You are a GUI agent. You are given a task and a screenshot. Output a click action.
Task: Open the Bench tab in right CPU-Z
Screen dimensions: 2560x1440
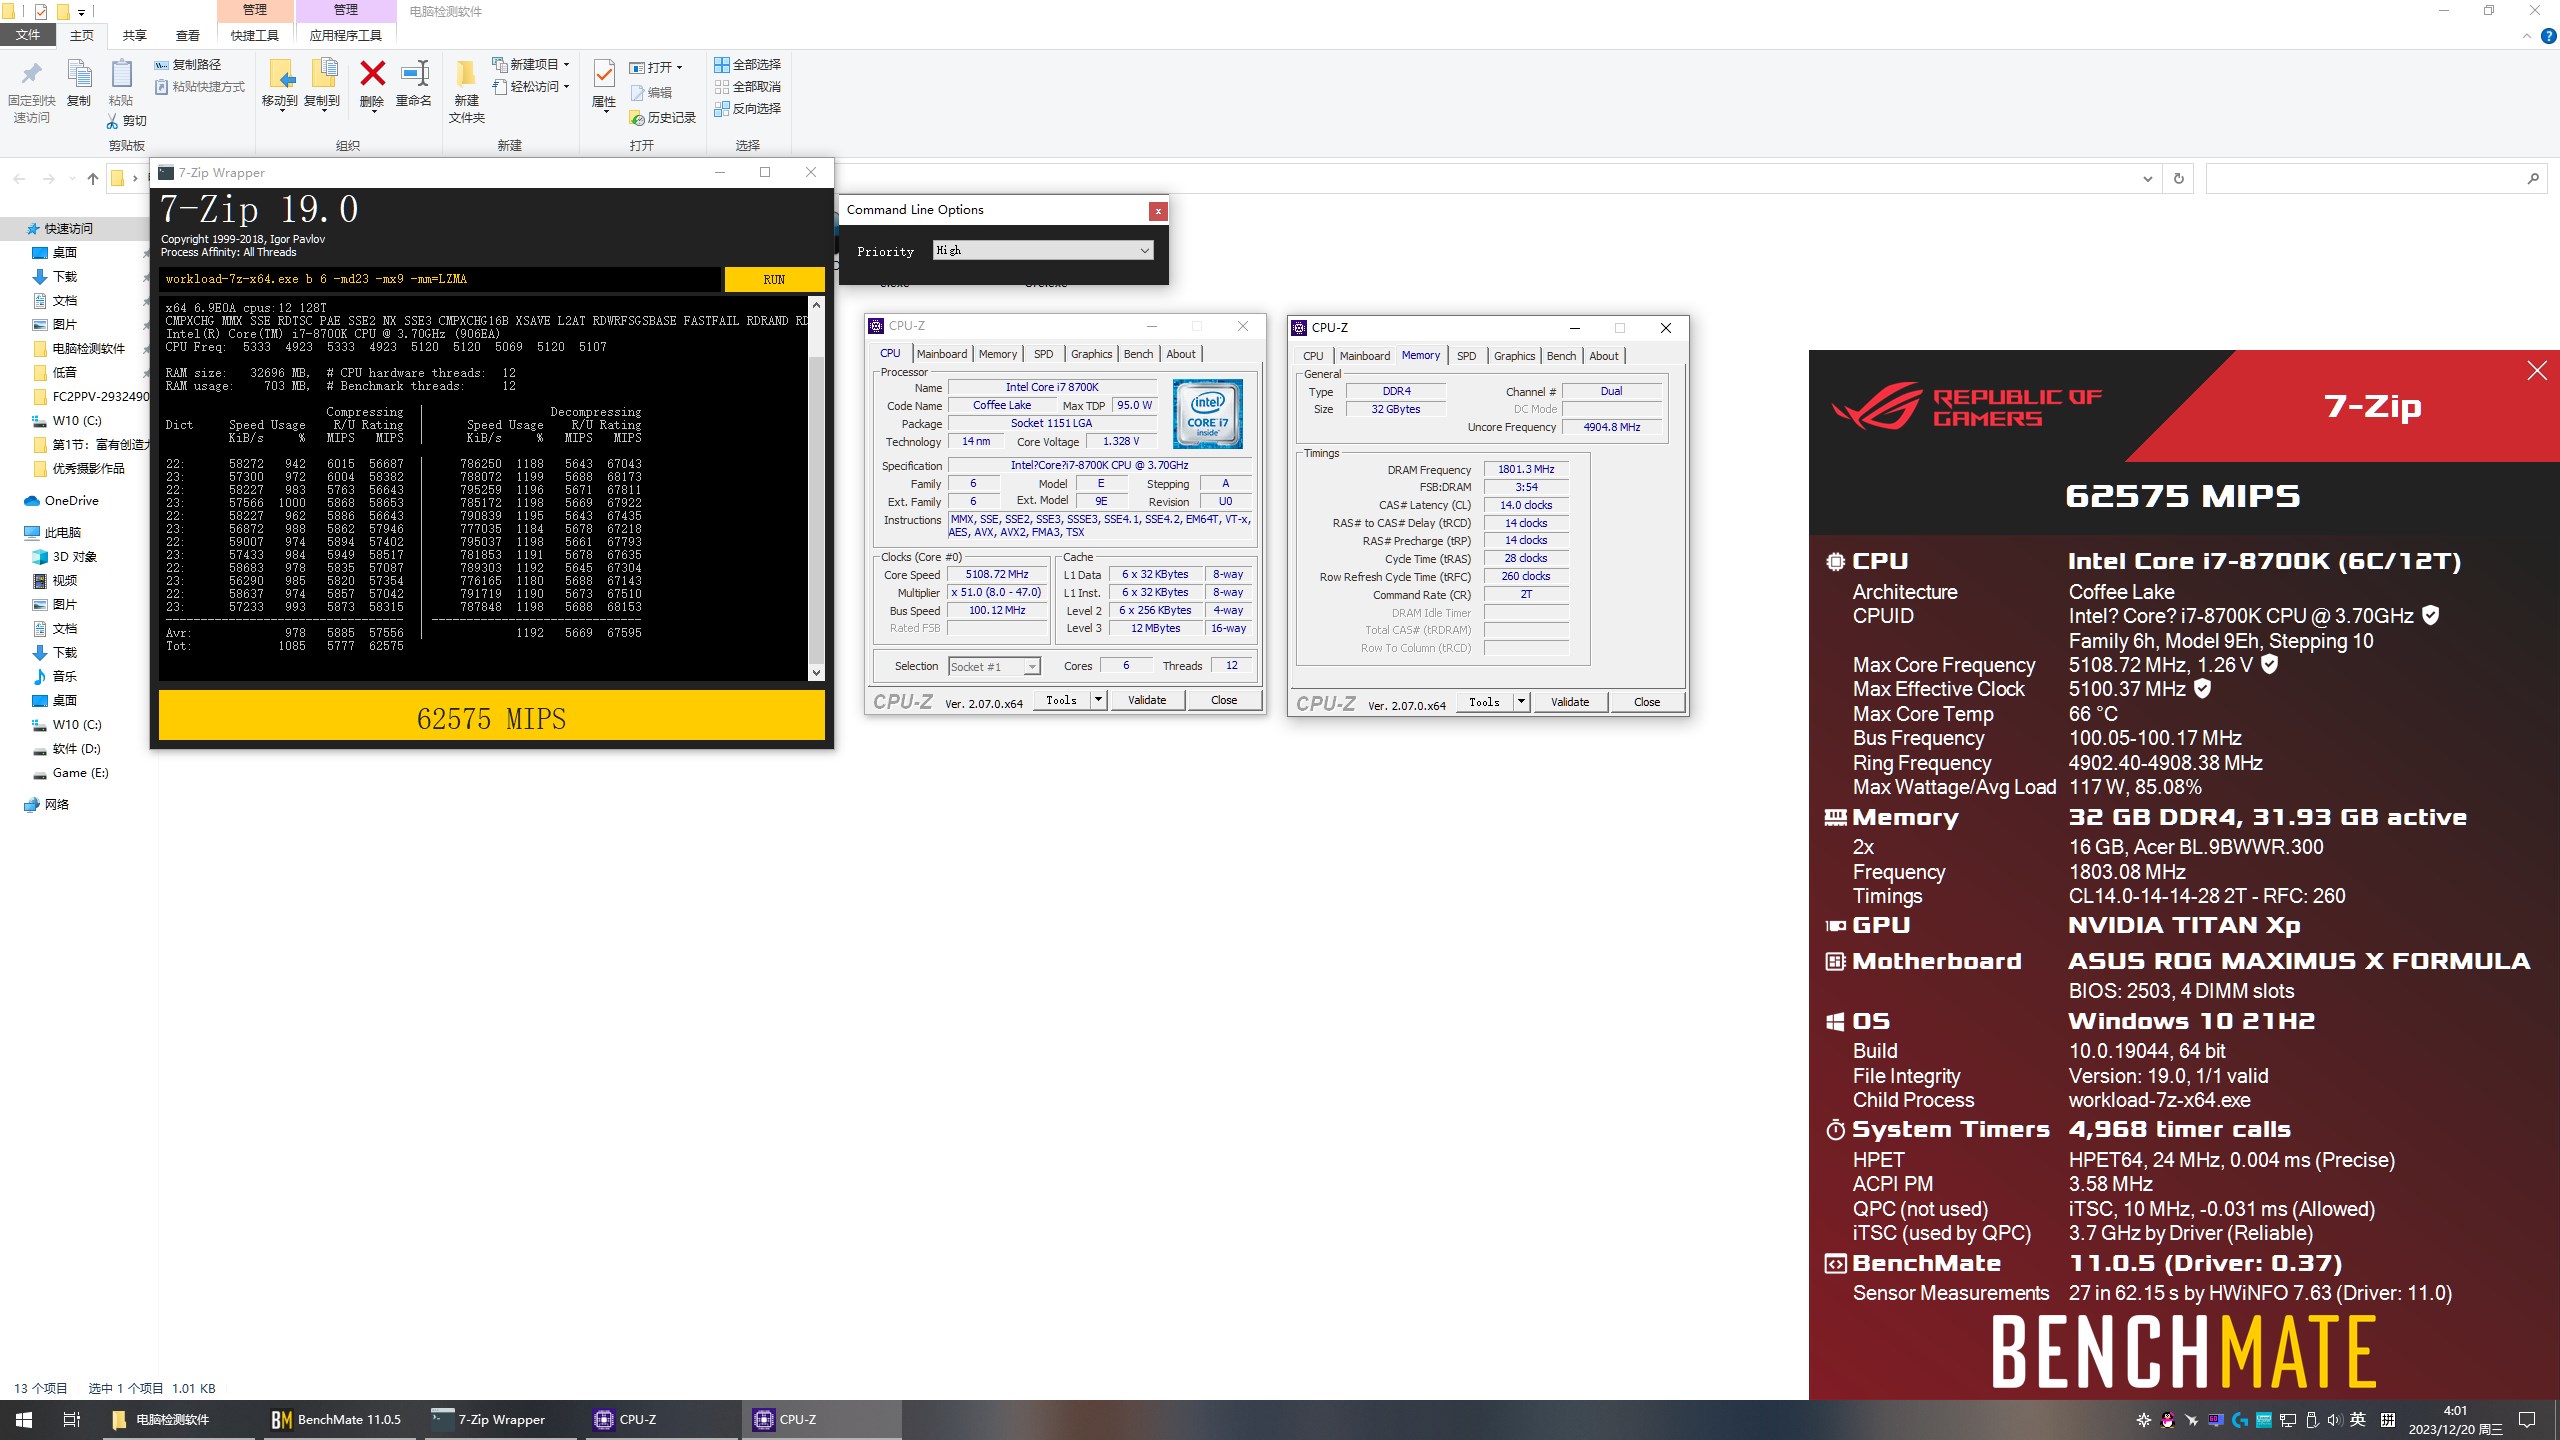[1561, 356]
